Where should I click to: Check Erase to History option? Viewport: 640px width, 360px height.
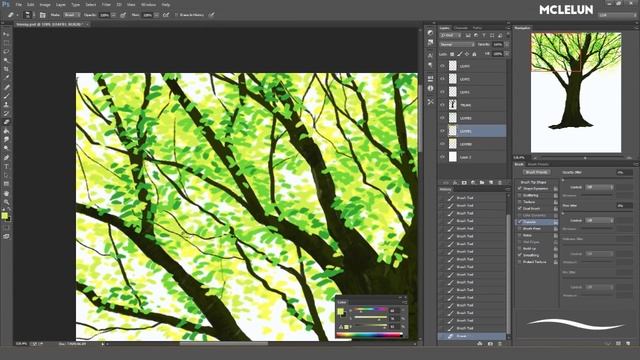click(x=177, y=15)
